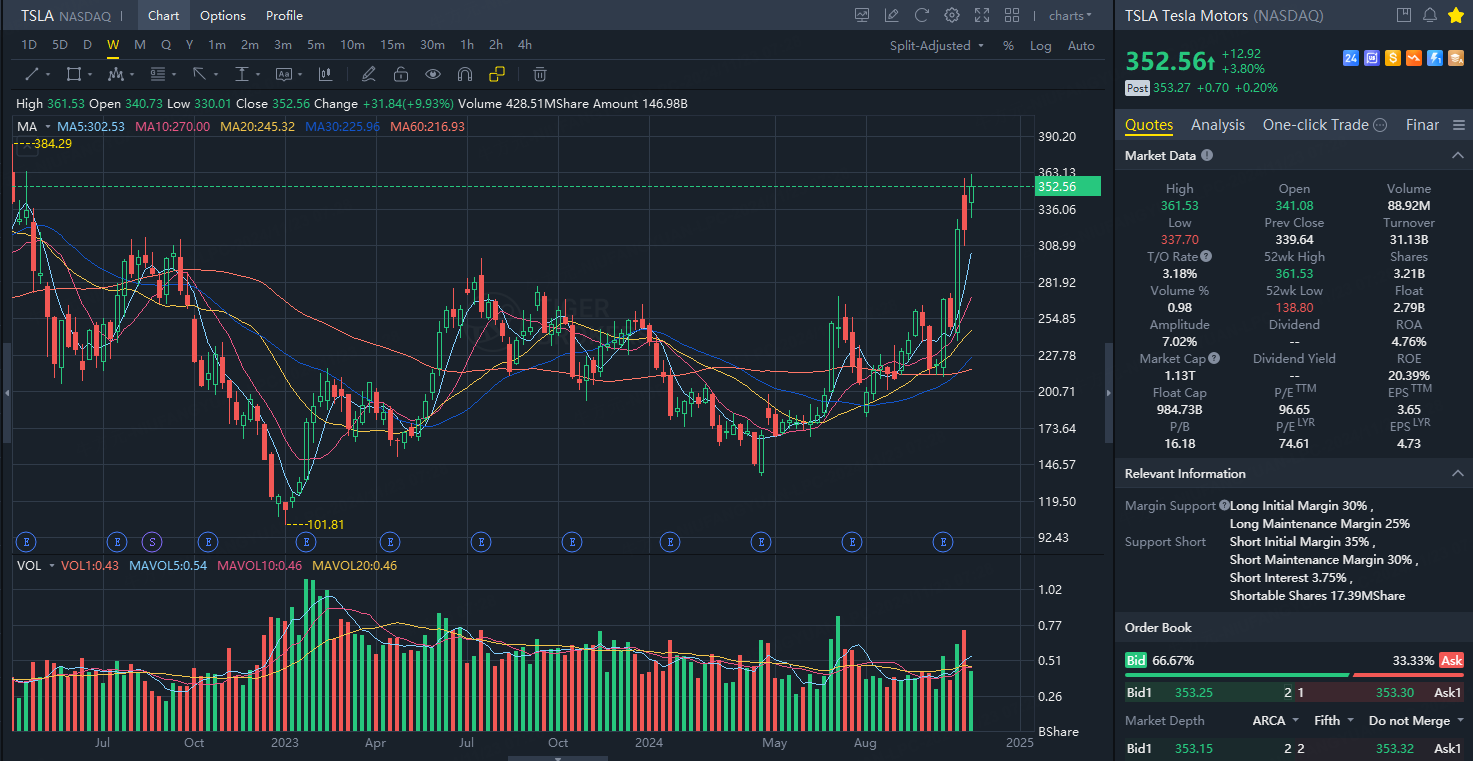Open chart settings gear icon

[952, 15]
